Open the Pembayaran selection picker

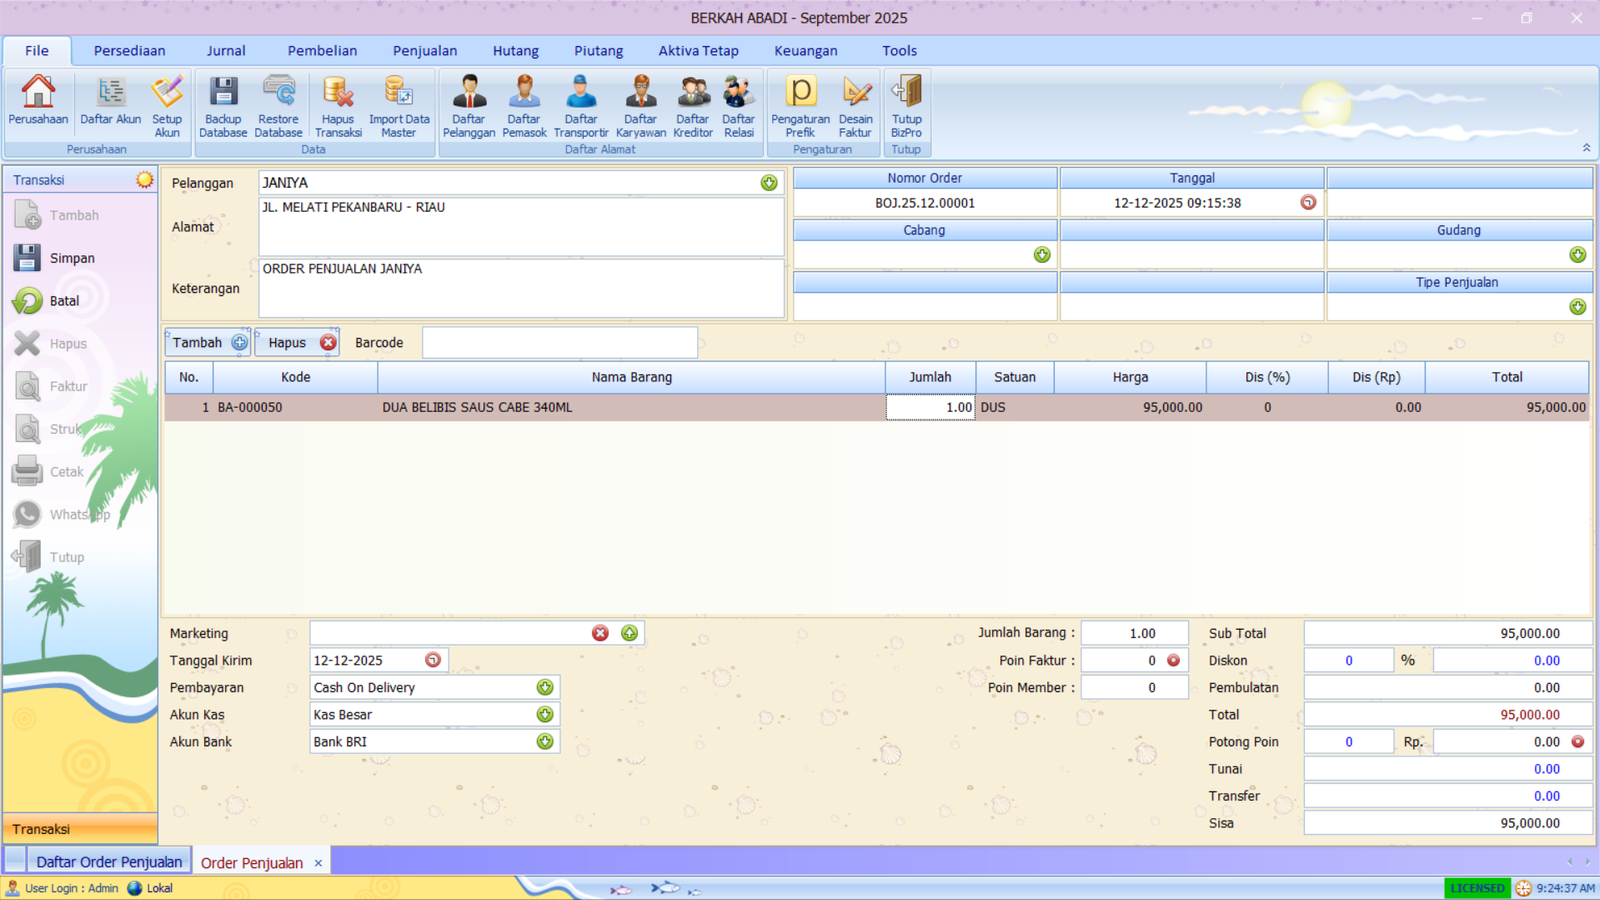click(x=545, y=687)
